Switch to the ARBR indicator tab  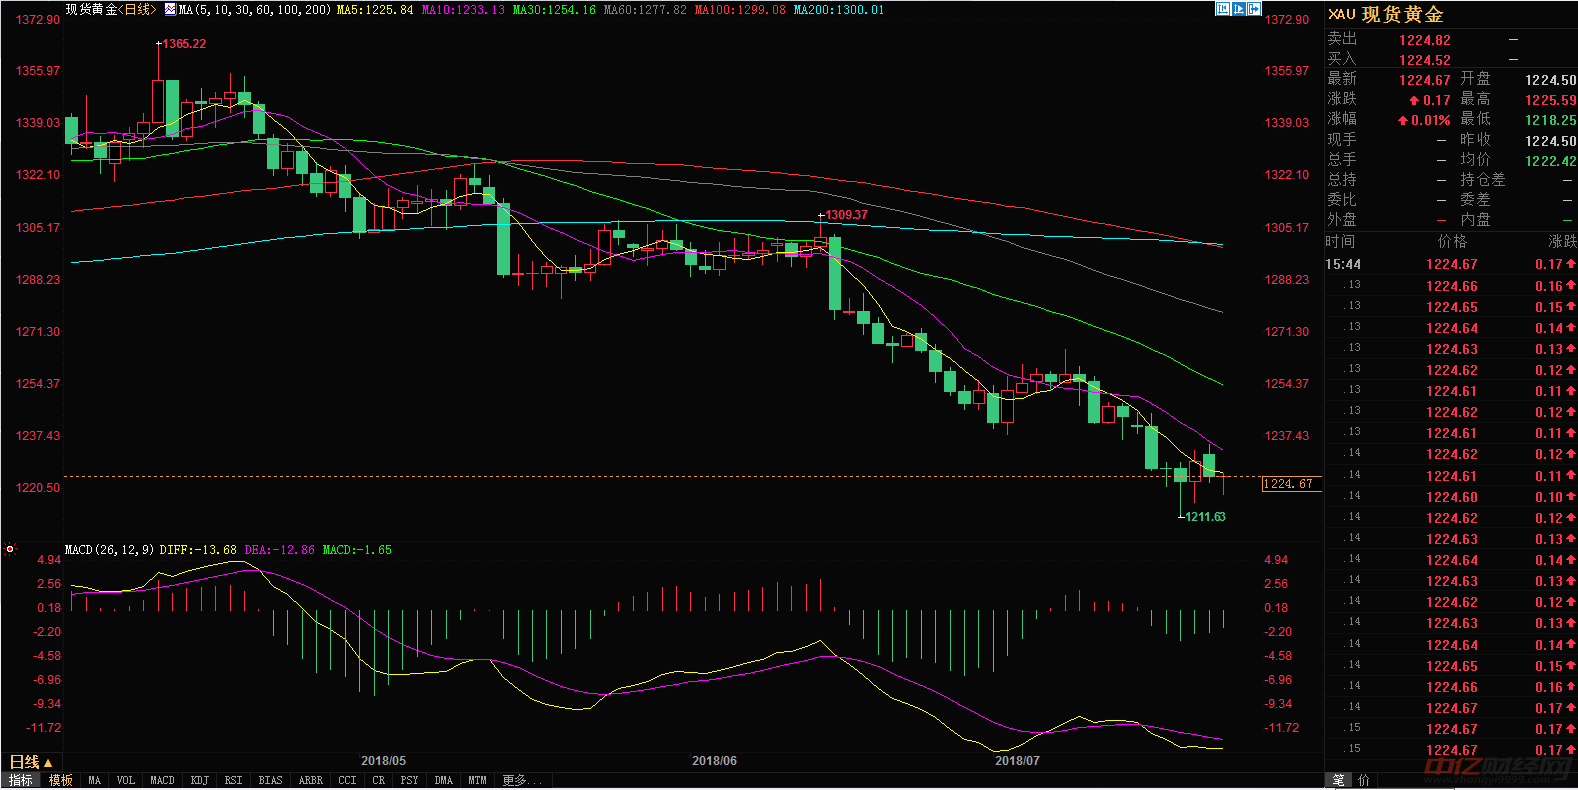(311, 780)
